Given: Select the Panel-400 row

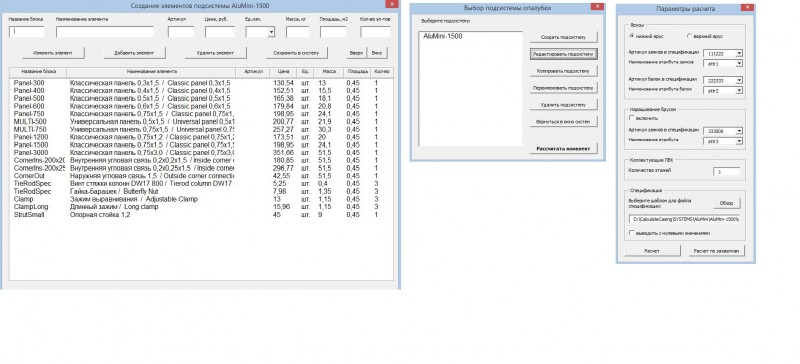Looking at the screenshot, I should [x=202, y=90].
